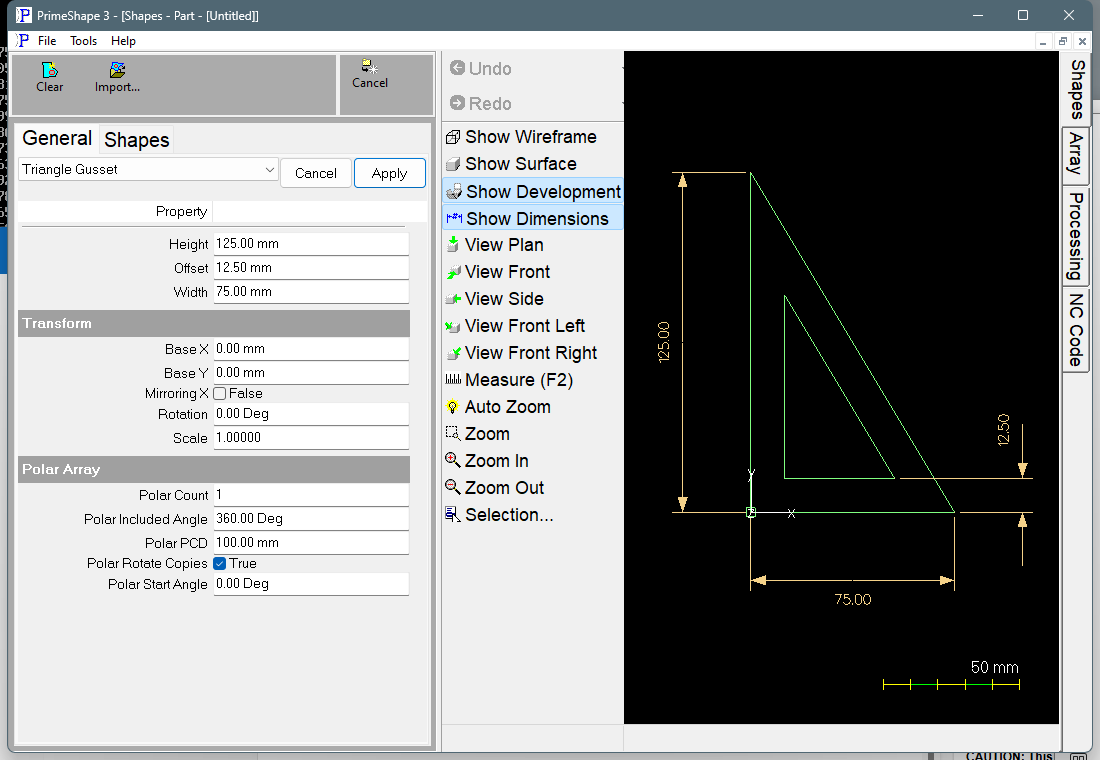The image size is (1100, 760).
Task: Switch to View Front
Action: pos(498,272)
